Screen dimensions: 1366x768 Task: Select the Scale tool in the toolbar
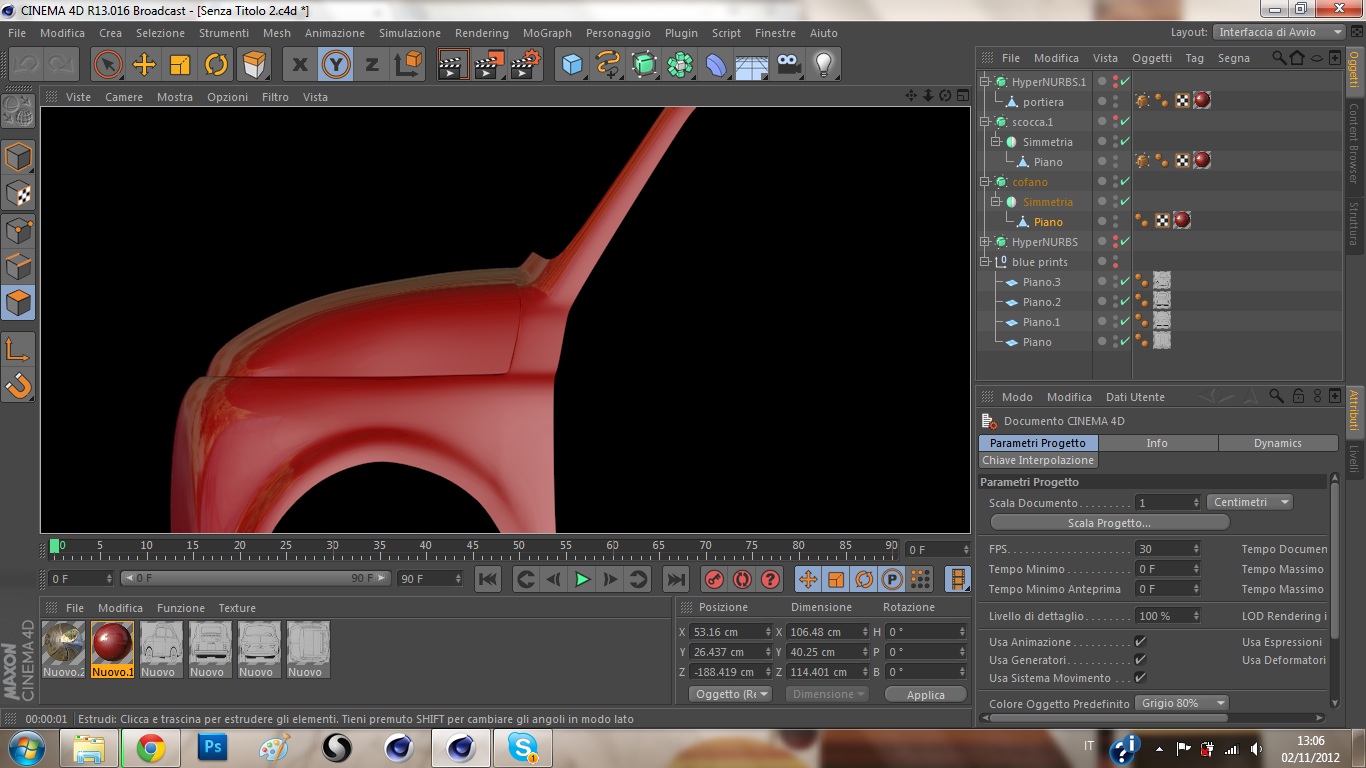180,65
